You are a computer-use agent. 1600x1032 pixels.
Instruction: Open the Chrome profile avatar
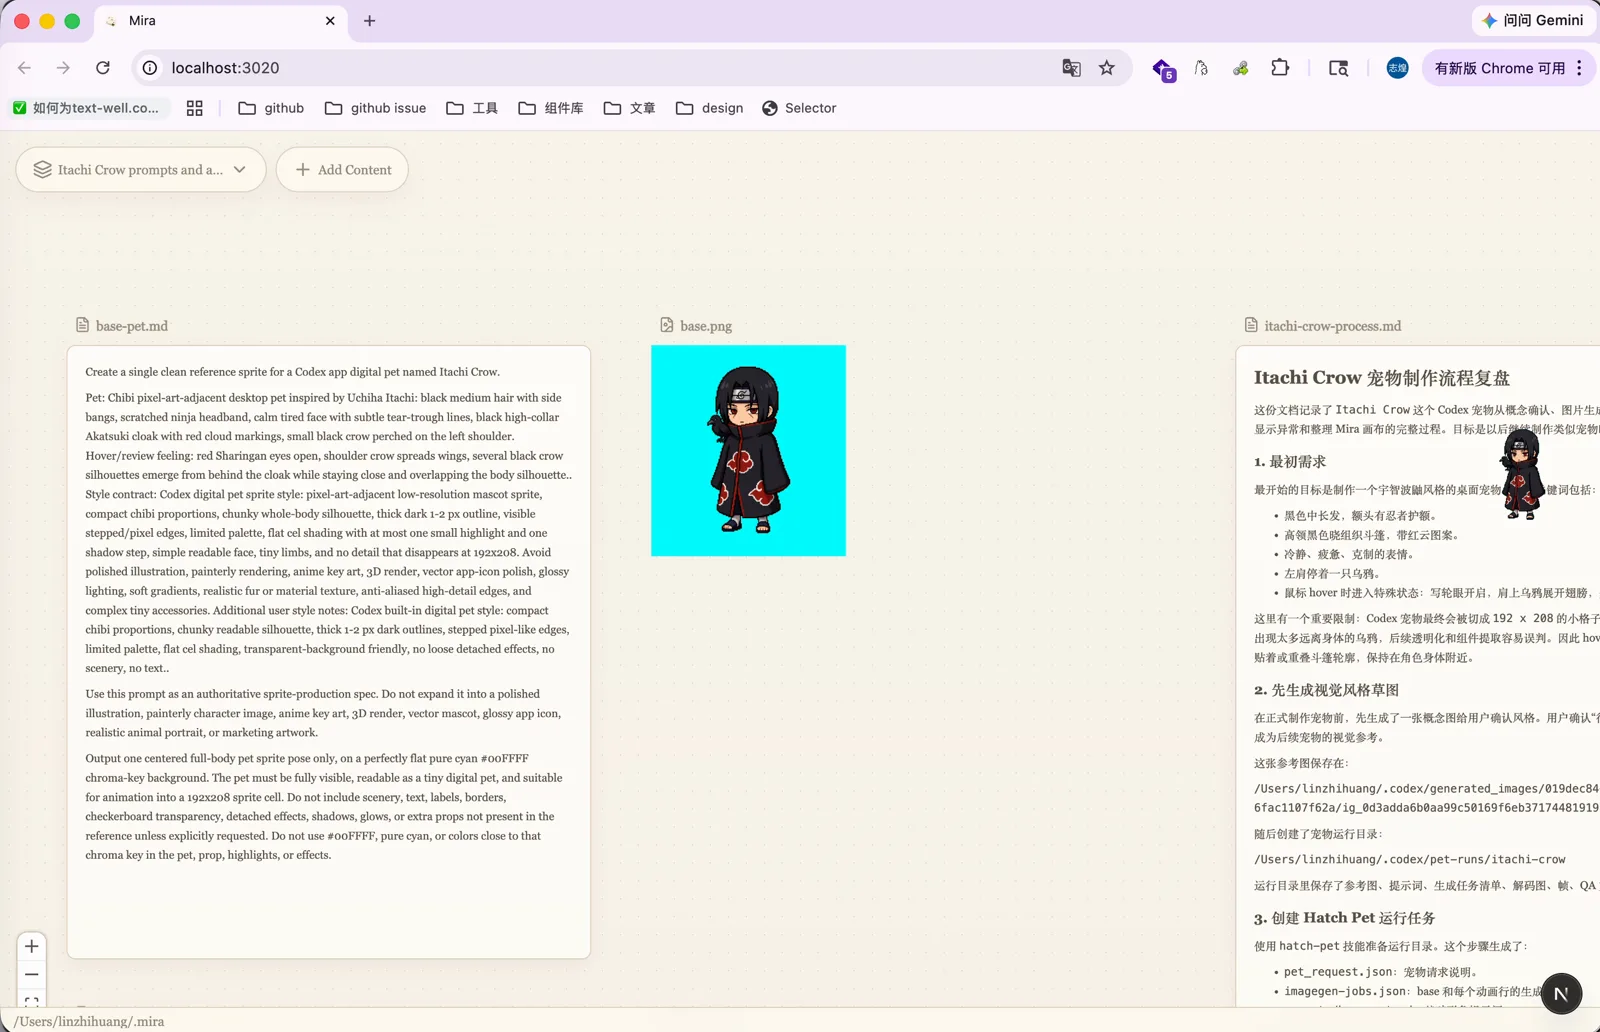pyautogui.click(x=1397, y=68)
